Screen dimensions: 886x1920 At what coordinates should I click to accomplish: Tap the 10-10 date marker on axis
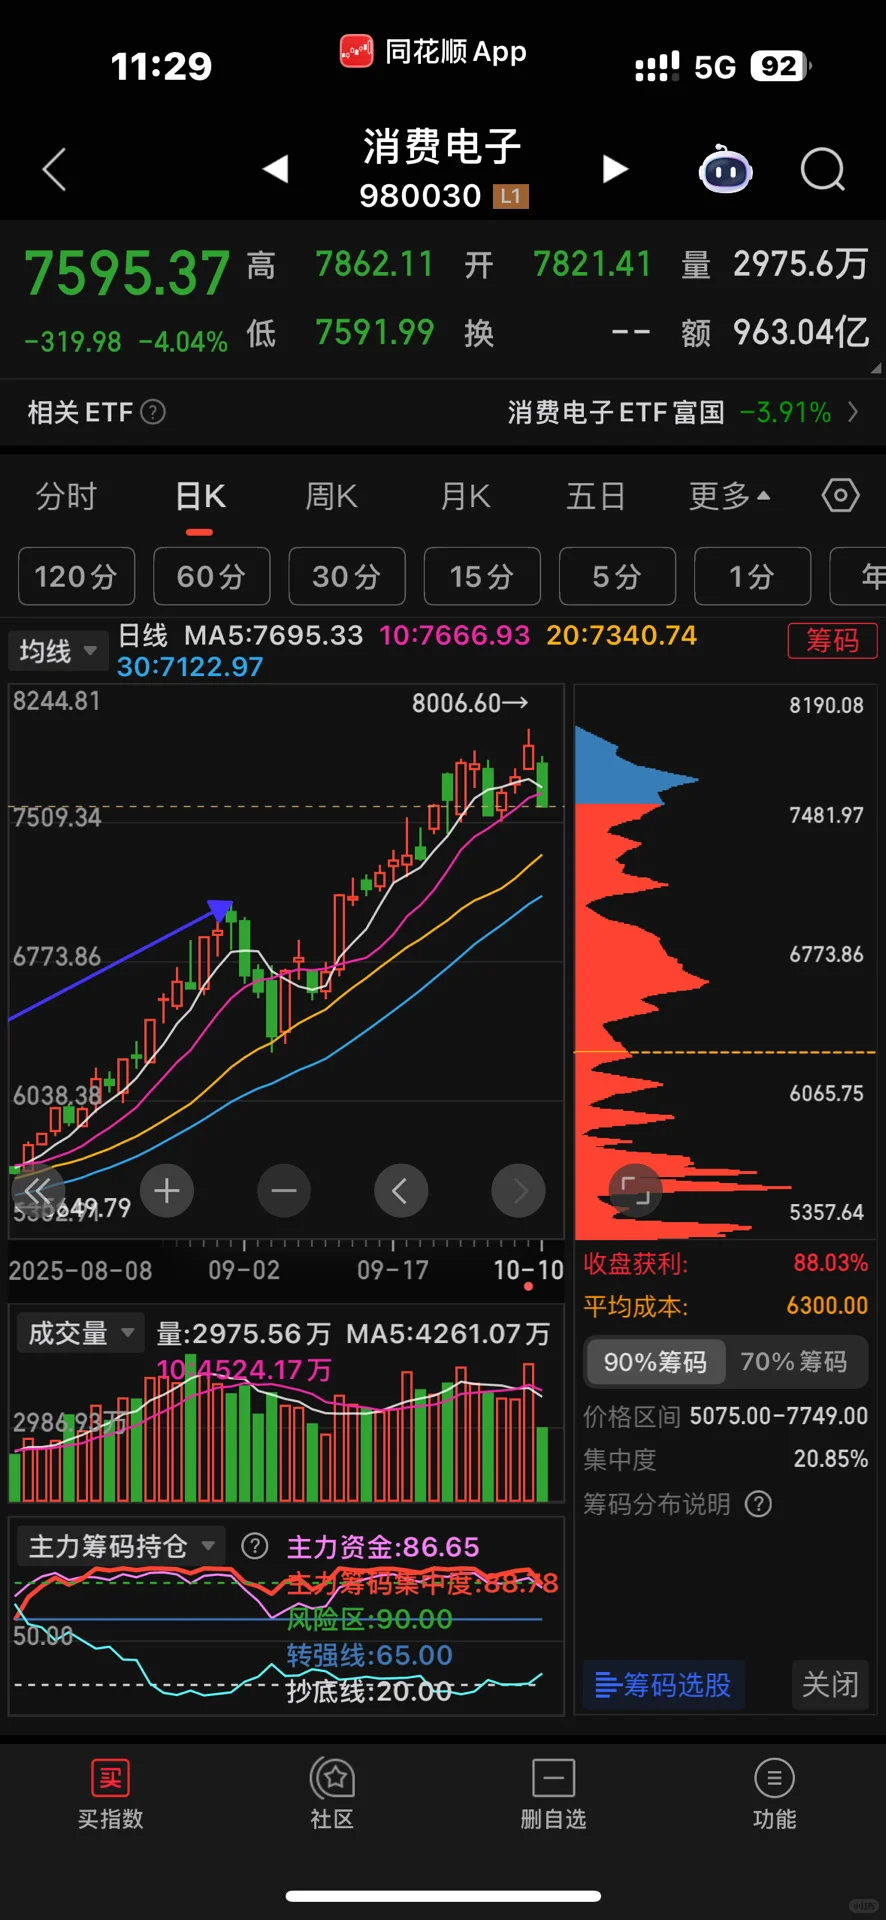point(528,1270)
